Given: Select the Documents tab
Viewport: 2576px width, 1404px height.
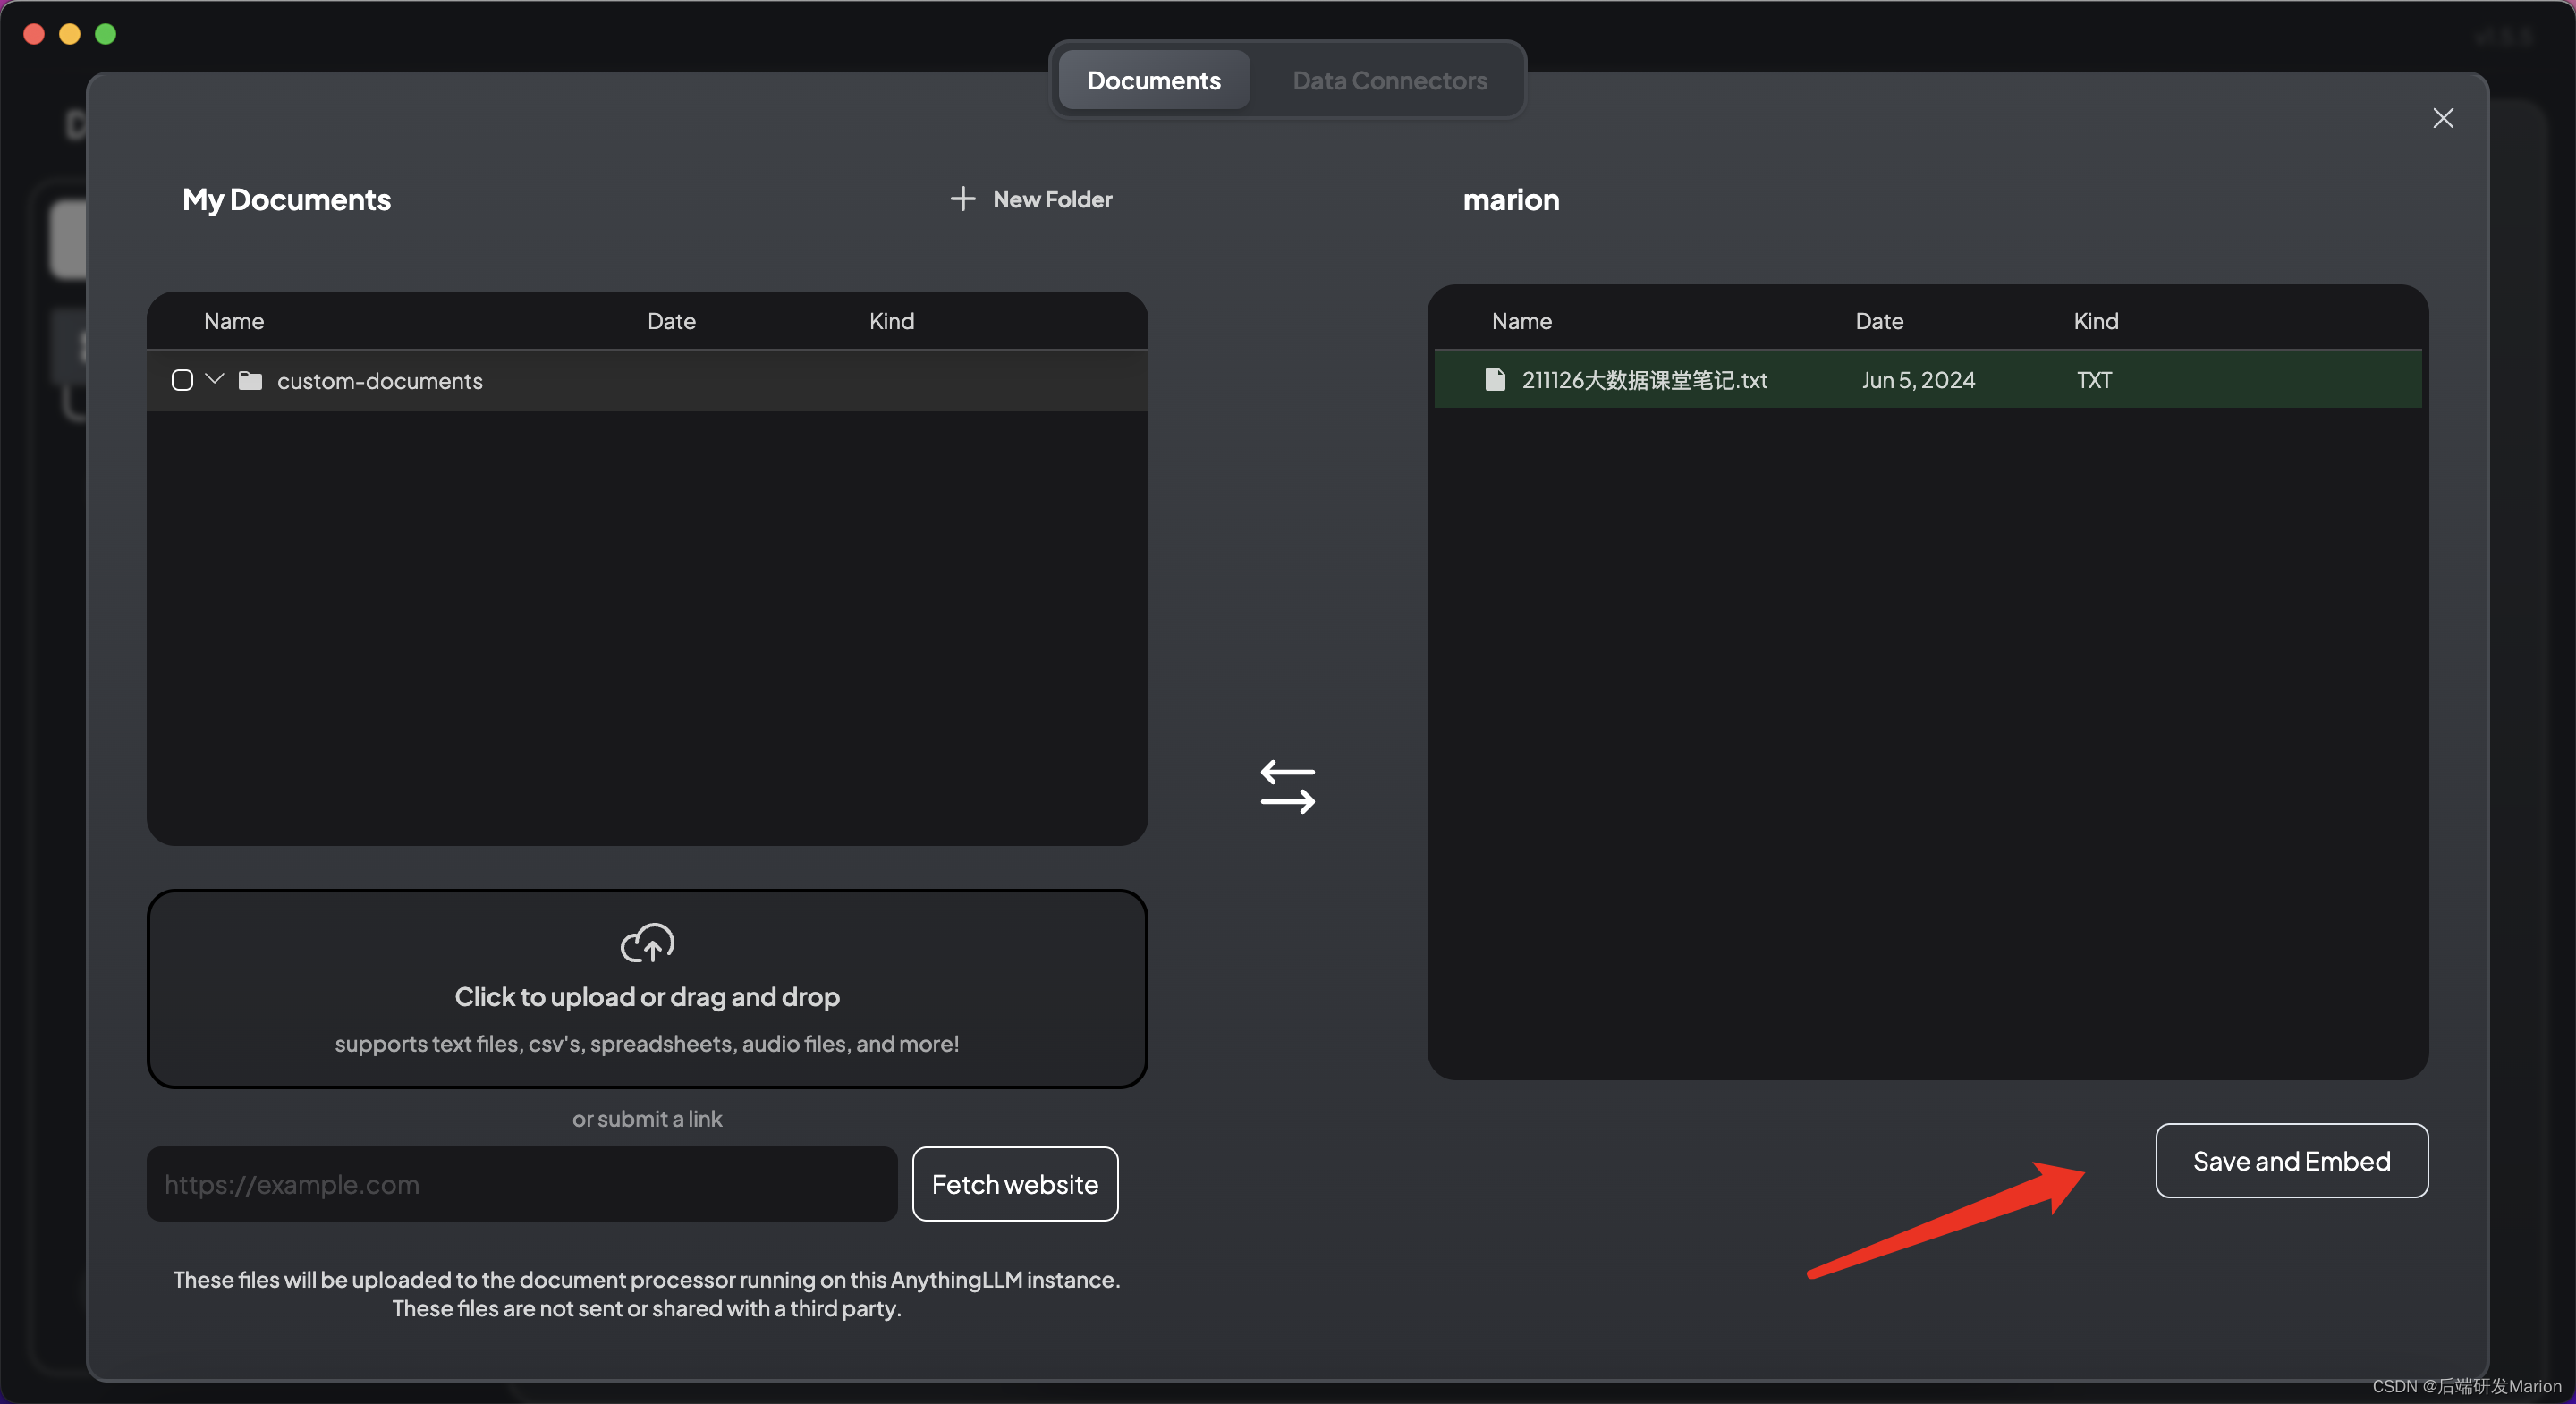Looking at the screenshot, I should point(1153,80).
